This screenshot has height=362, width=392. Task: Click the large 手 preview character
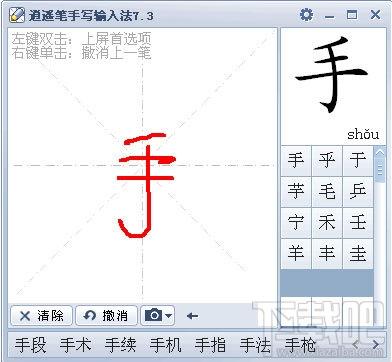tap(332, 75)
